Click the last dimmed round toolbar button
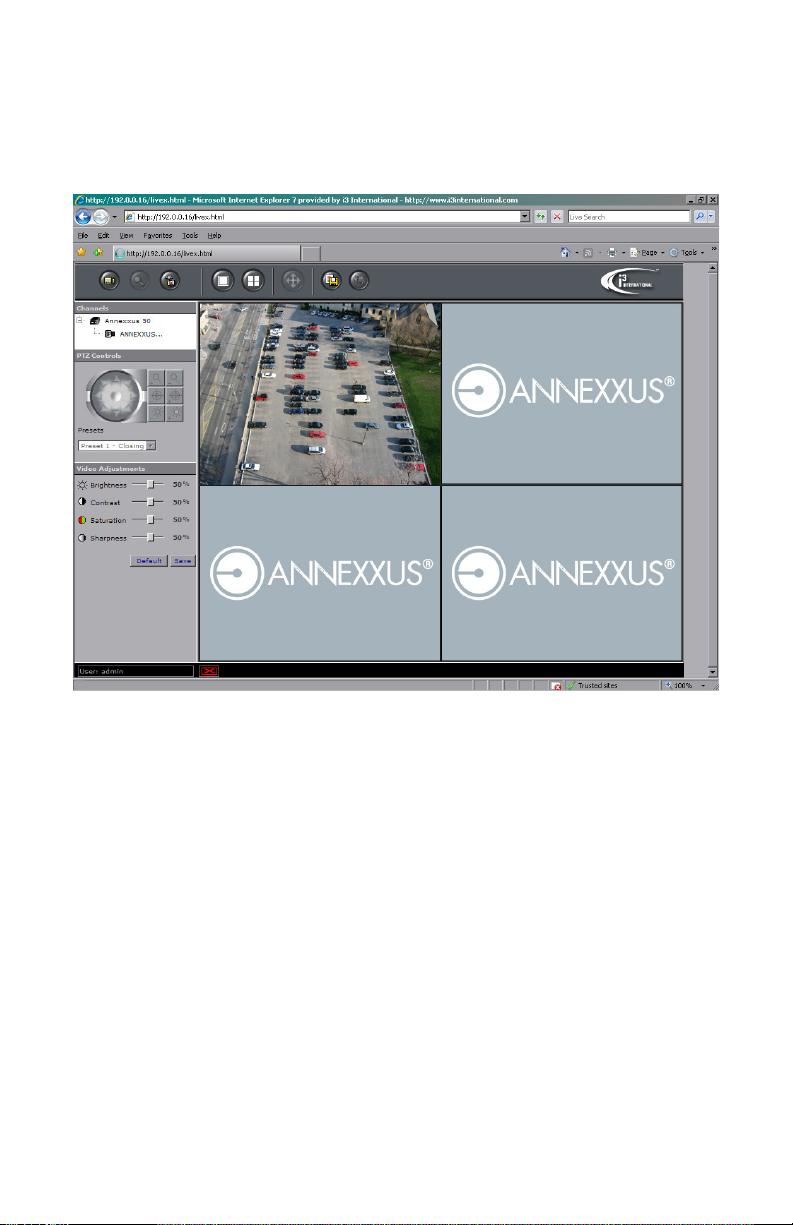This screenshot has height=1225, width=793. pos(359,282)
